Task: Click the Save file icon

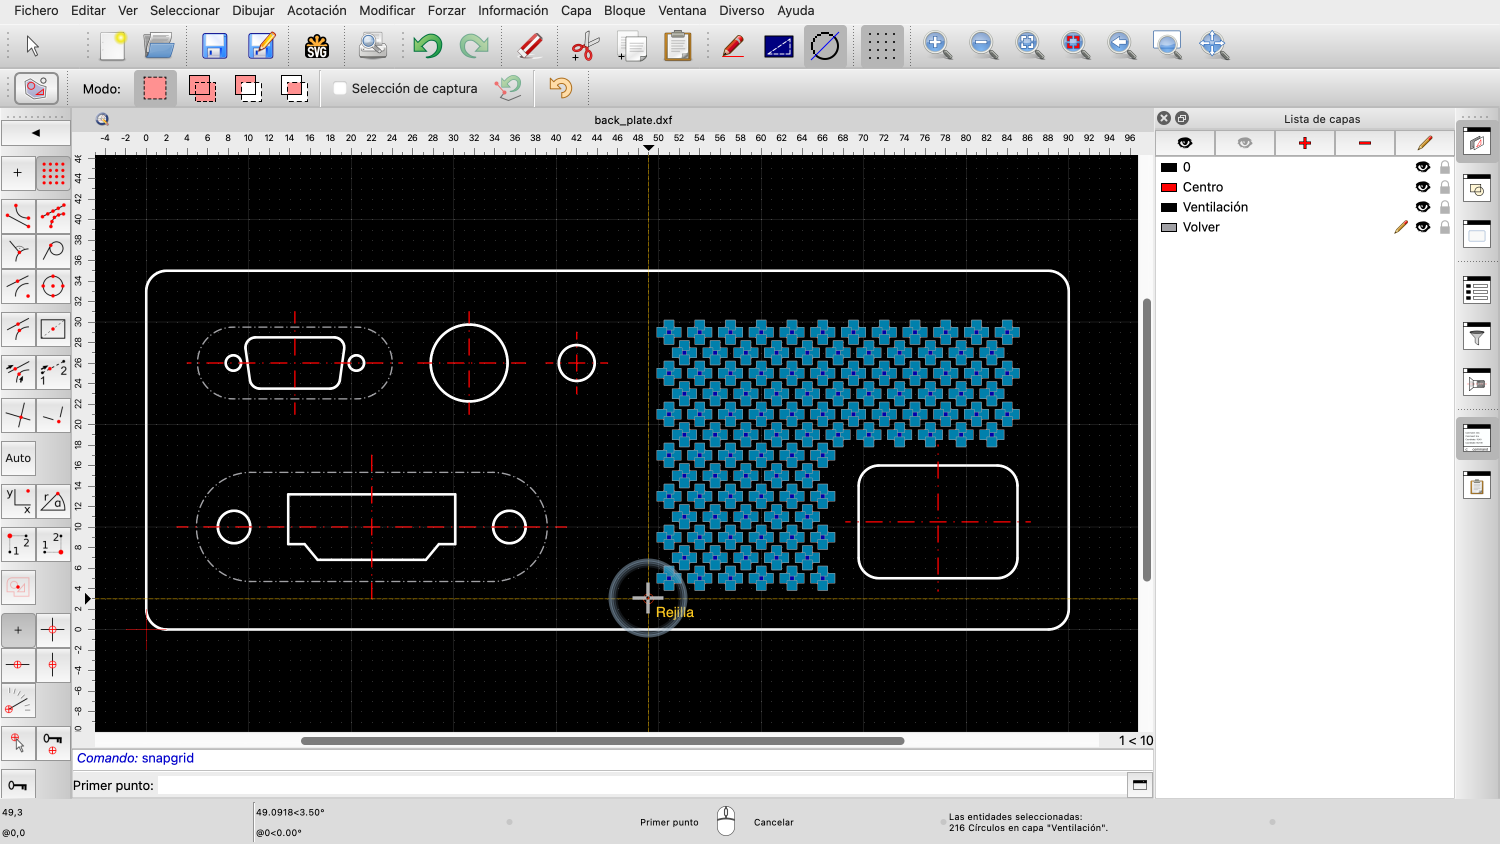Action: pyautogui.click(x=214, y=46)
